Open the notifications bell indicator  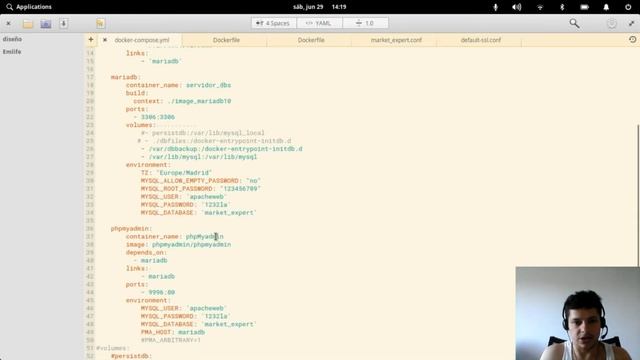[606, 7]
